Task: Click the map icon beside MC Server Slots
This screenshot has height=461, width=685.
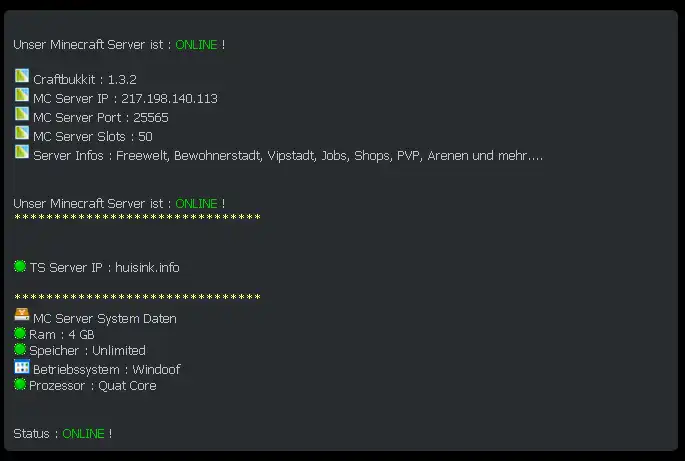Action: click(x=21, y=134)
